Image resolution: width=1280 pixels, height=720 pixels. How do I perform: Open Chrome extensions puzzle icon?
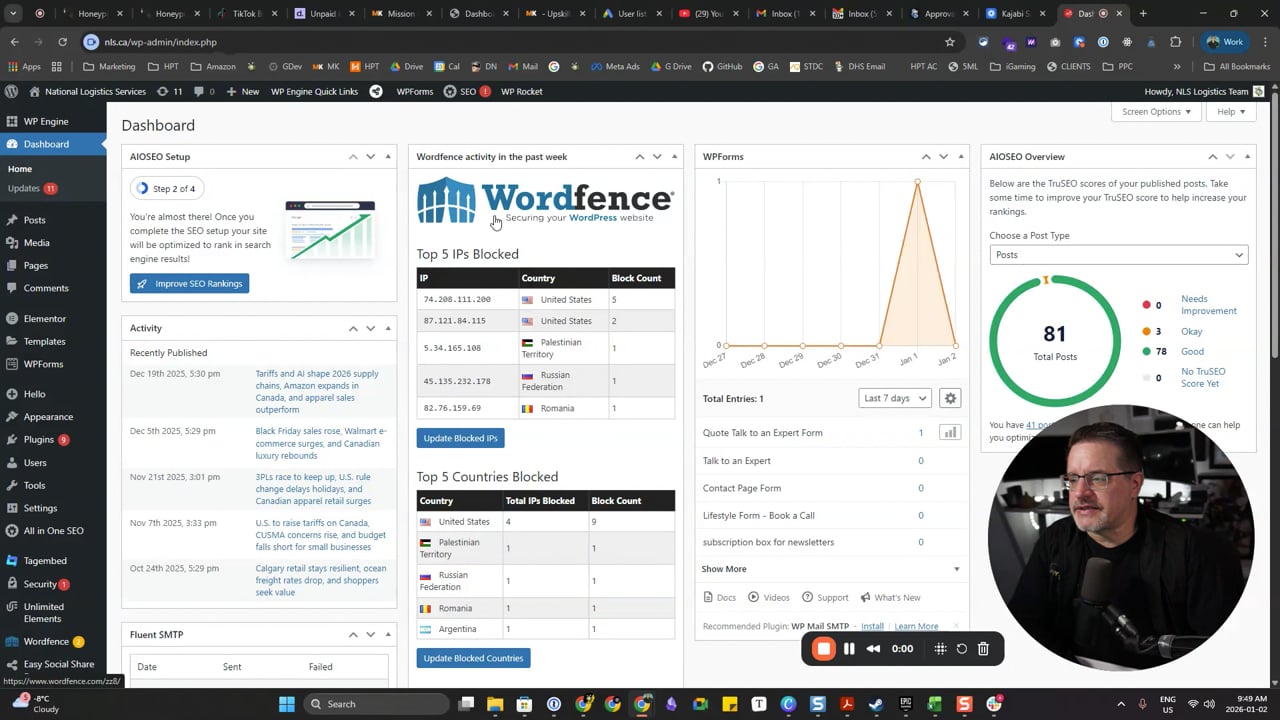pyautogui.click(x=1176, y=42)
